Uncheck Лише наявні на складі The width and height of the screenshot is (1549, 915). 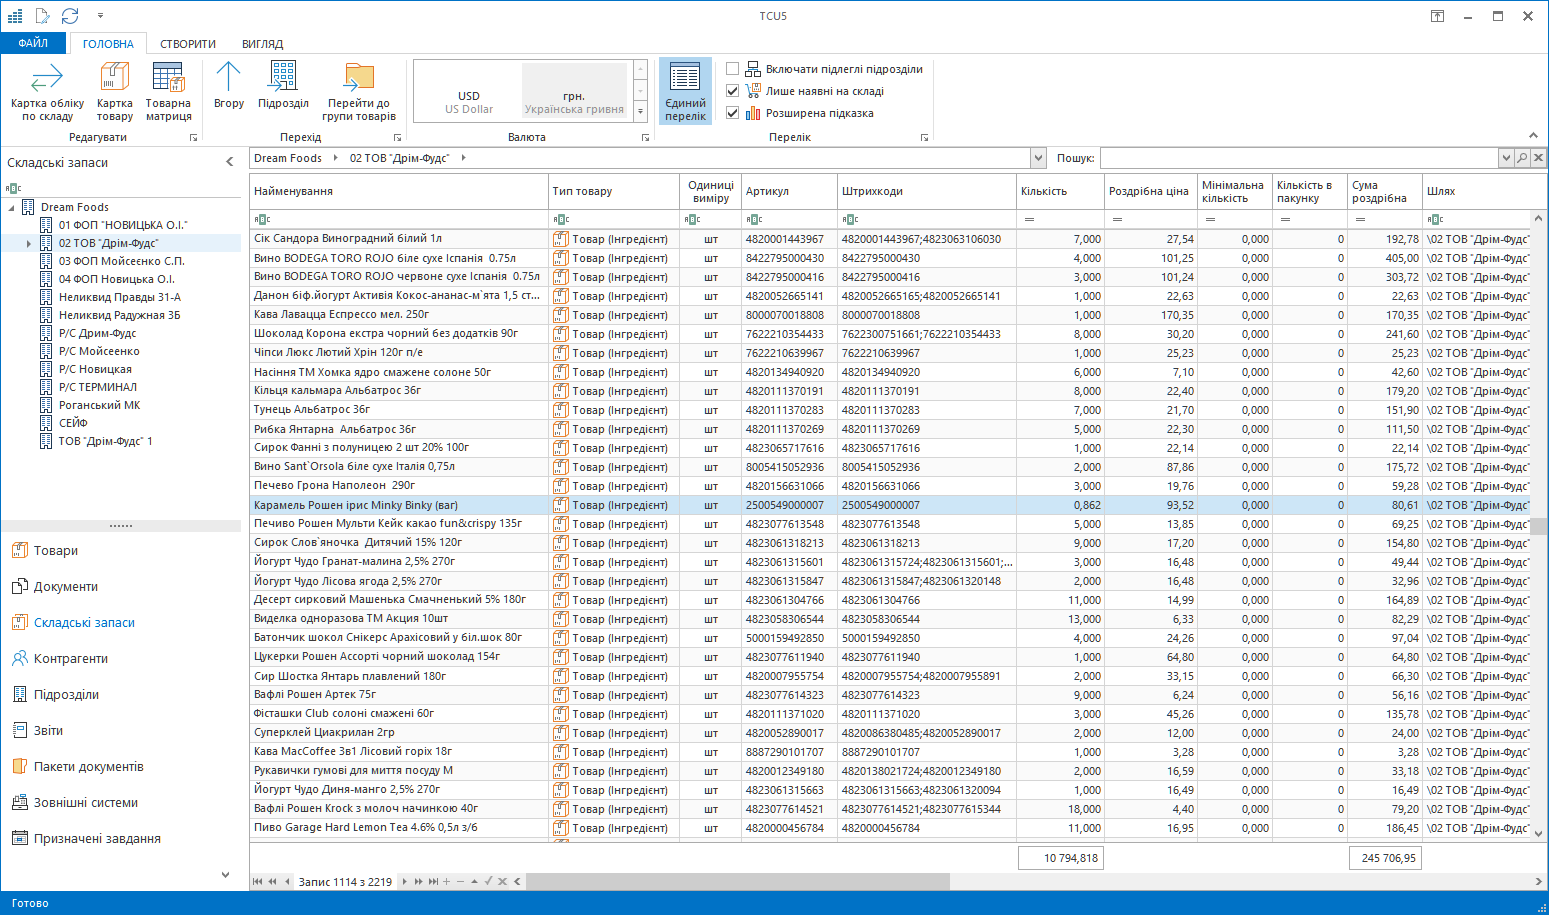732,91
